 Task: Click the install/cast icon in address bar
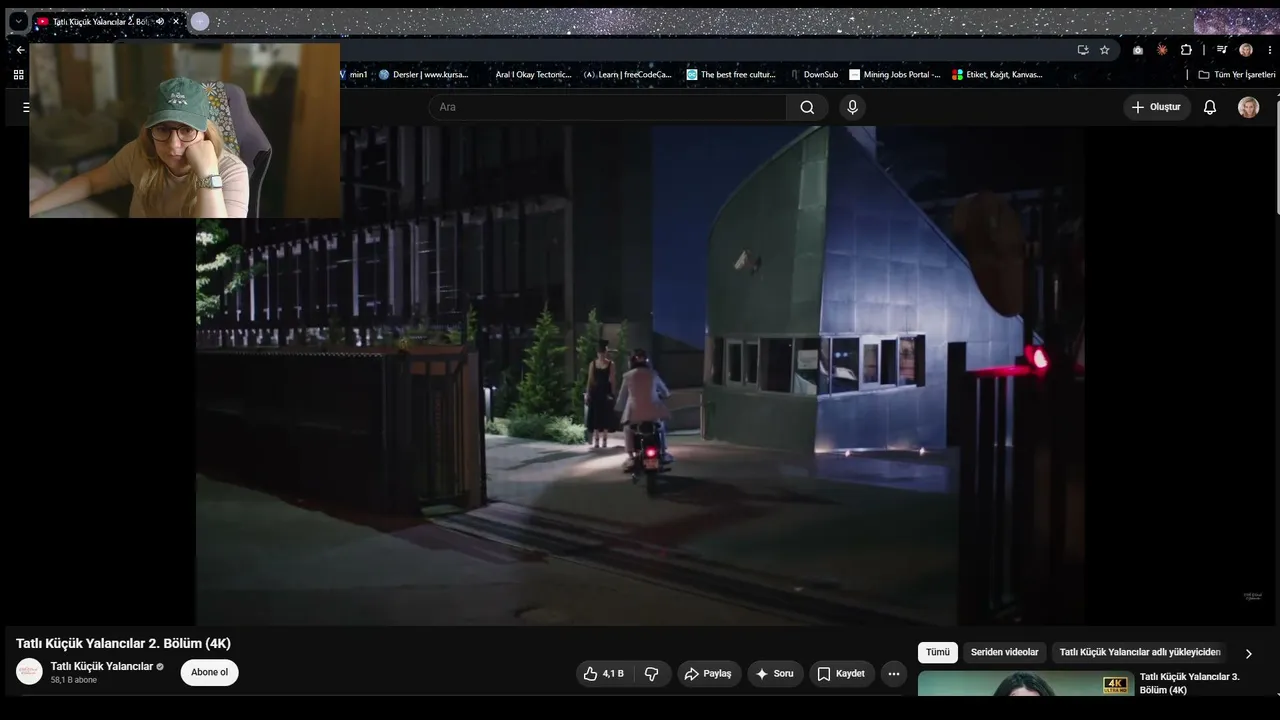click(x=1083, y=50)
